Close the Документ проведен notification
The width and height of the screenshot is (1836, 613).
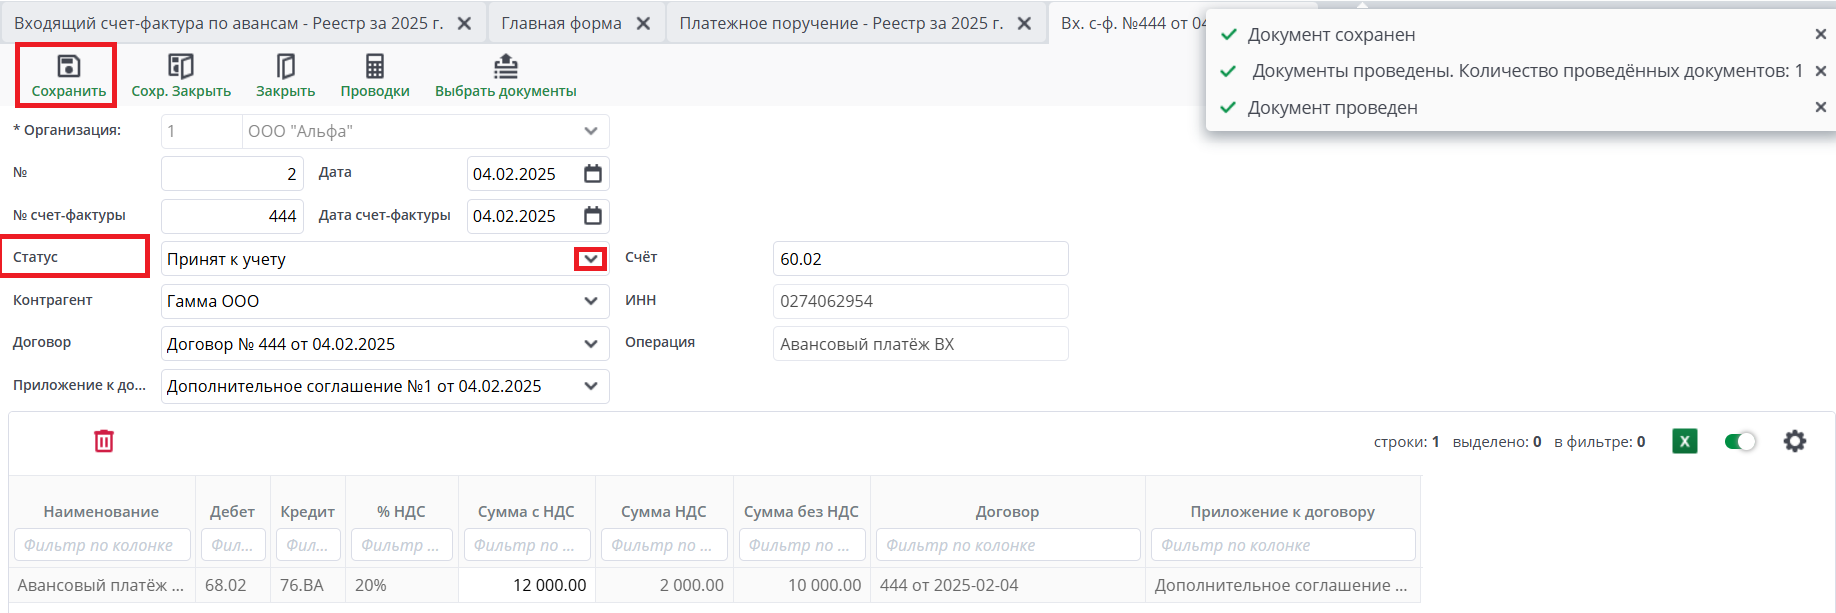[1821, 107]
